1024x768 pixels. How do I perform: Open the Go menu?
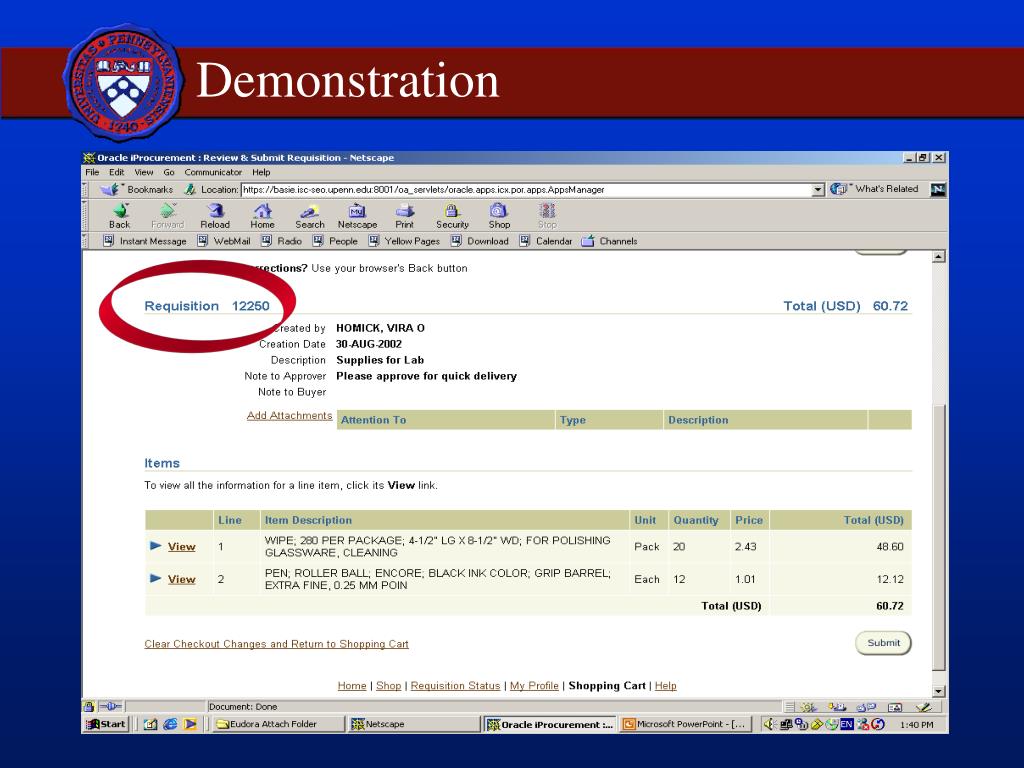point(169,172)
